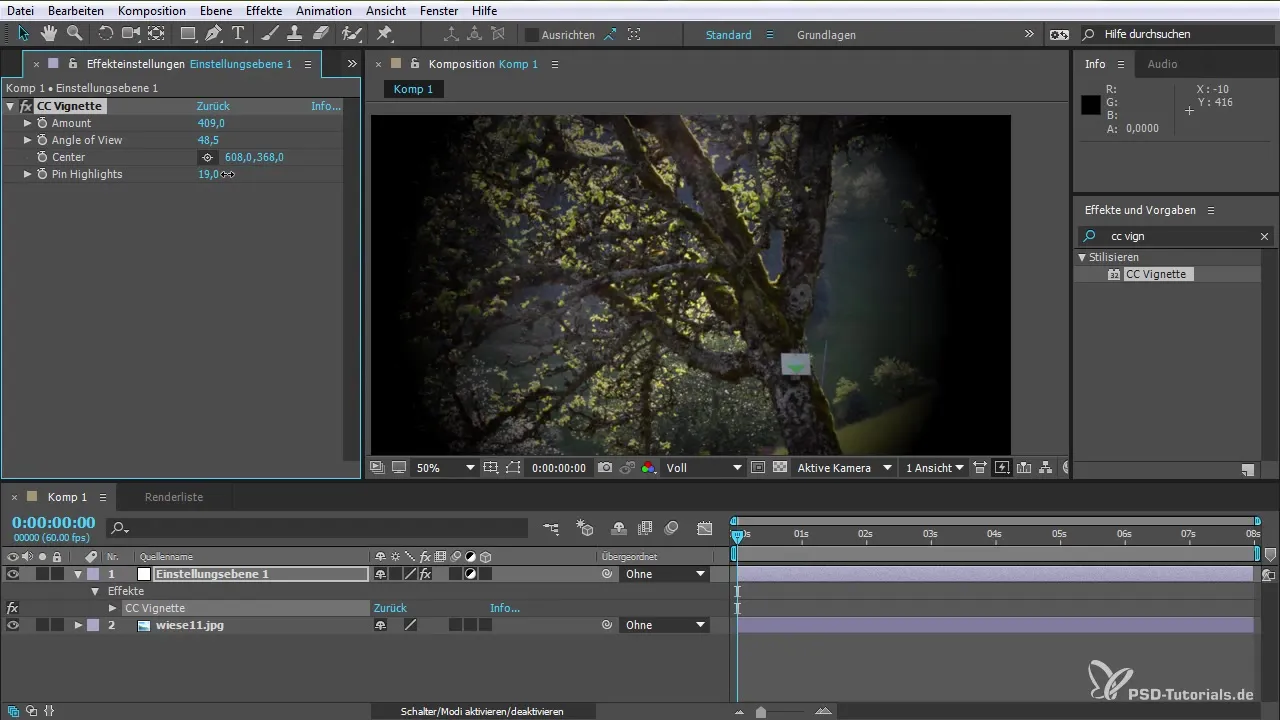This screenshot has height=720, width=1280.
Task: Open the Ohne parent dropdown for Einstellungsebene 1
Action: [x=665, y=574]
